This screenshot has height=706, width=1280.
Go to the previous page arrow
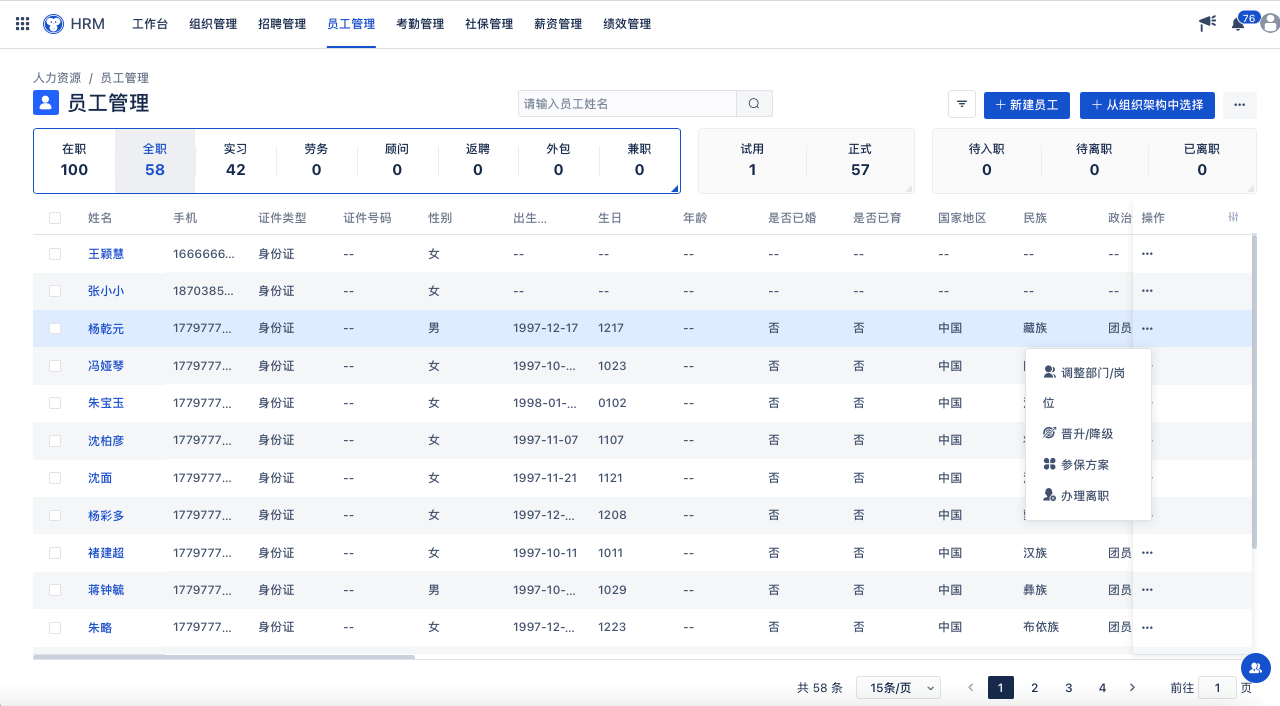970,688
